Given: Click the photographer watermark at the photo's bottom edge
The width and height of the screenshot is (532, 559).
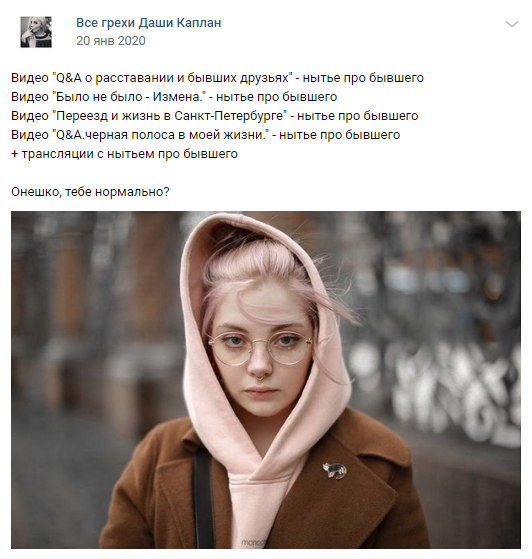Looking at the screenshot, I should click(252, 543).
